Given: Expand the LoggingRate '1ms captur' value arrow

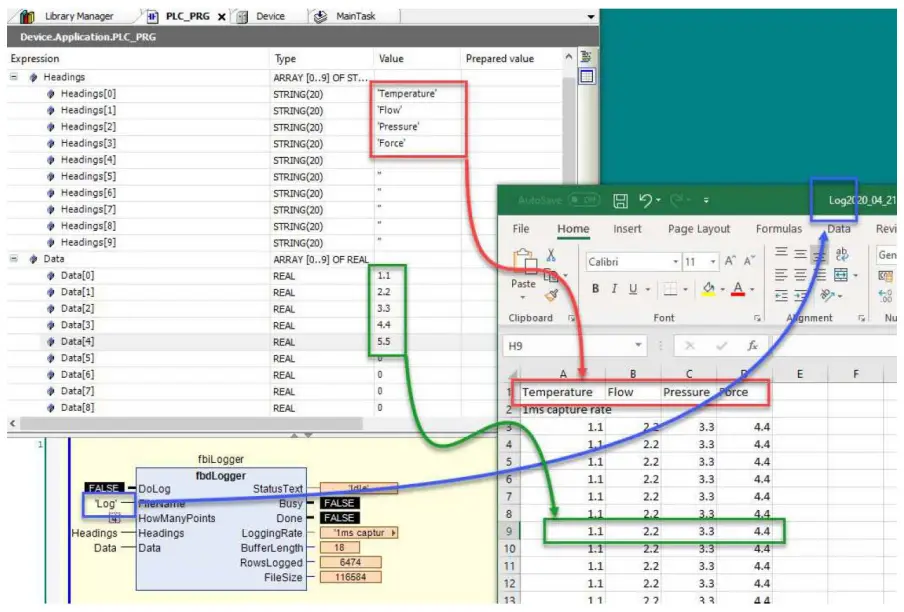Looking at the screenshot, I should click(x=394, y=533).
